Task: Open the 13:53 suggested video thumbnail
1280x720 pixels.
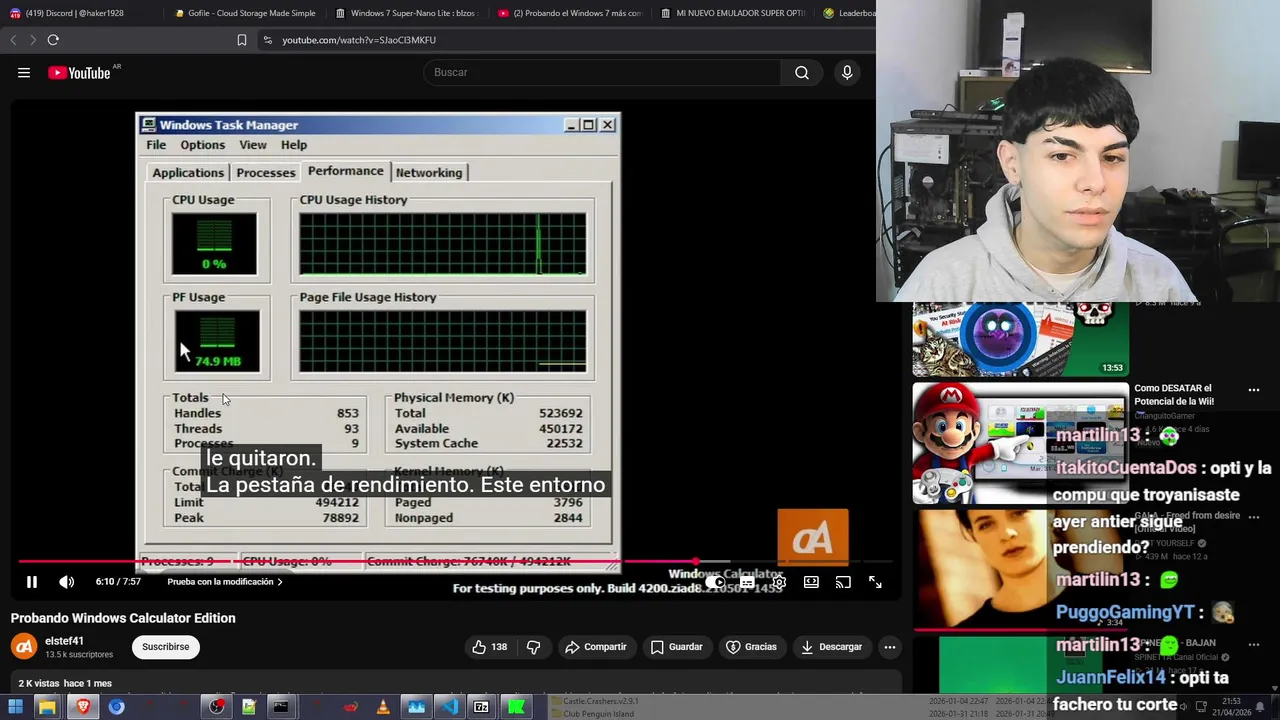Action: coord(1020,339)
